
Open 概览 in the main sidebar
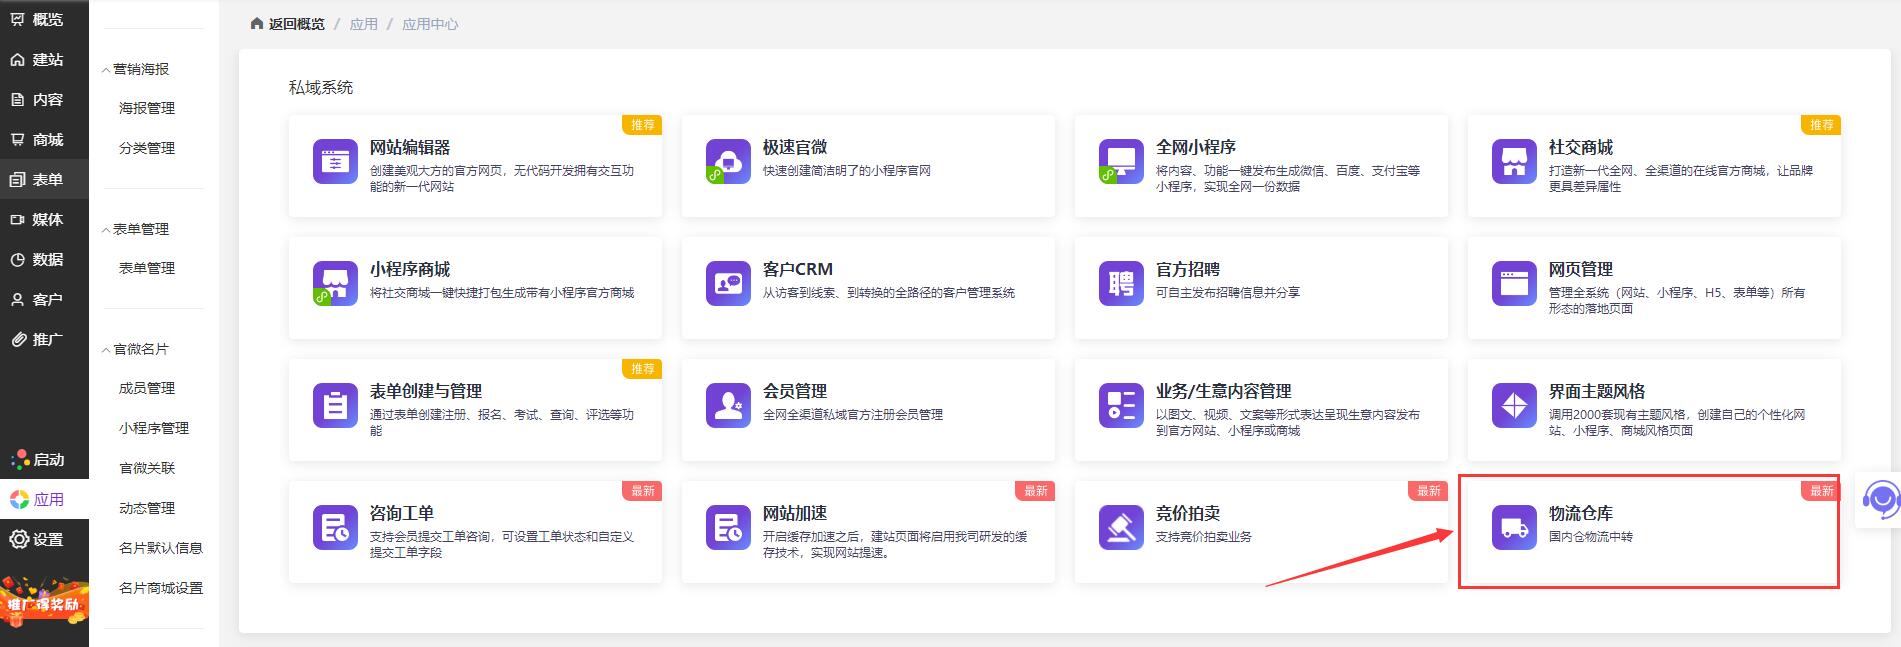coord(44,19)
